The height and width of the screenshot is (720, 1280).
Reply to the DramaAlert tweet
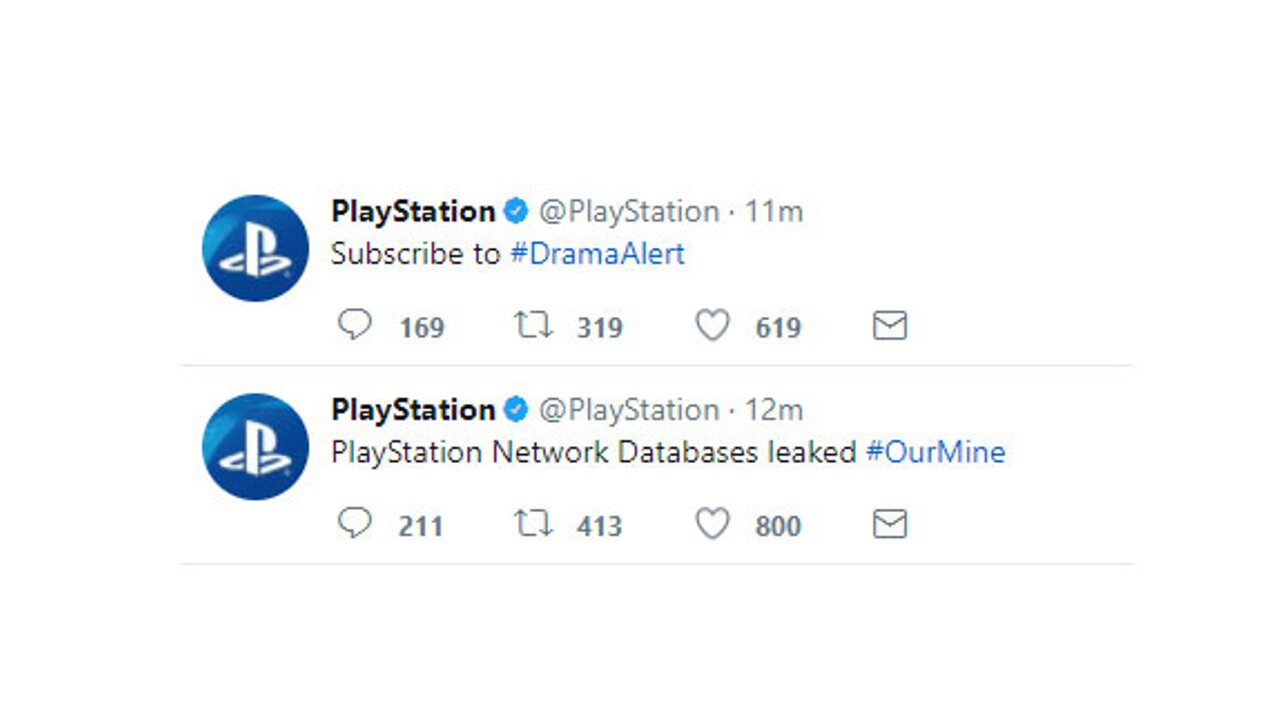355,326
